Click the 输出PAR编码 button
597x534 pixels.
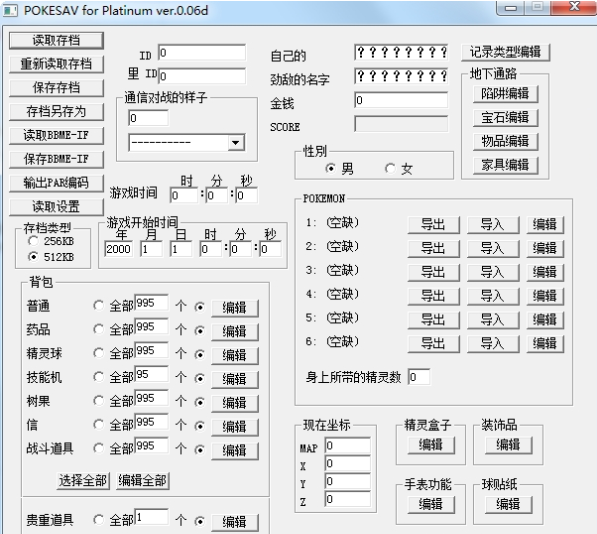[x=56, y=183]
